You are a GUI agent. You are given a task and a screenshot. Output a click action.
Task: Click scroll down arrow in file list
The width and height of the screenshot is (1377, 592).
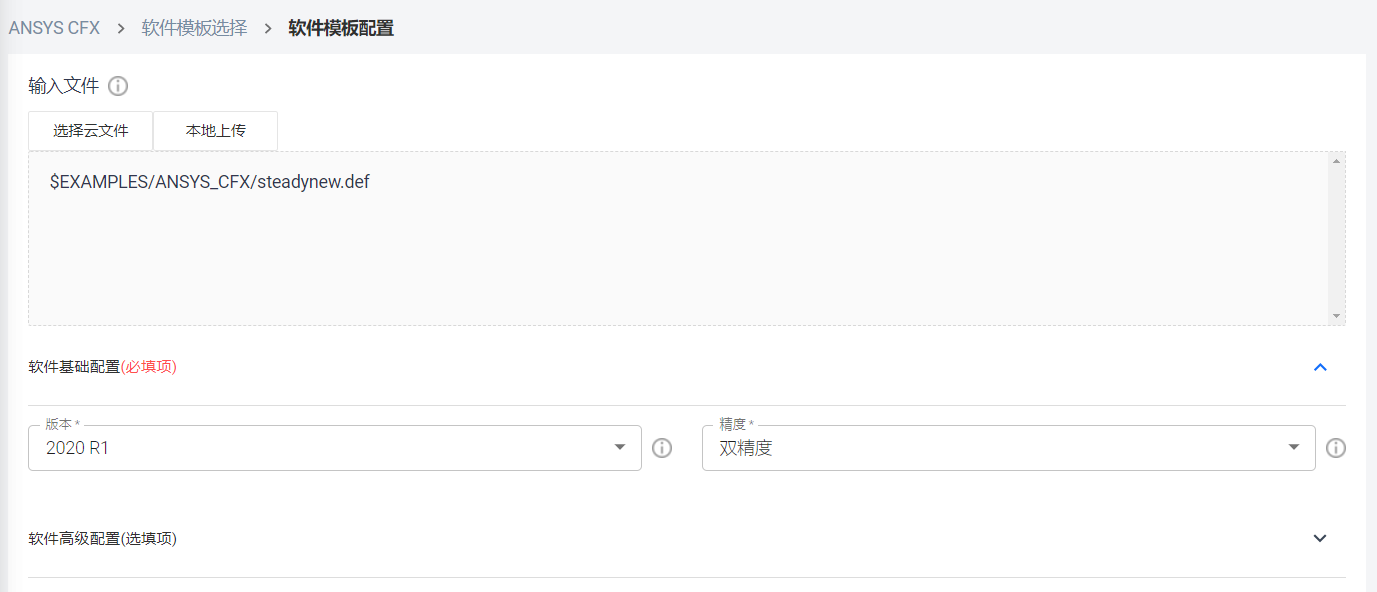1337,316
